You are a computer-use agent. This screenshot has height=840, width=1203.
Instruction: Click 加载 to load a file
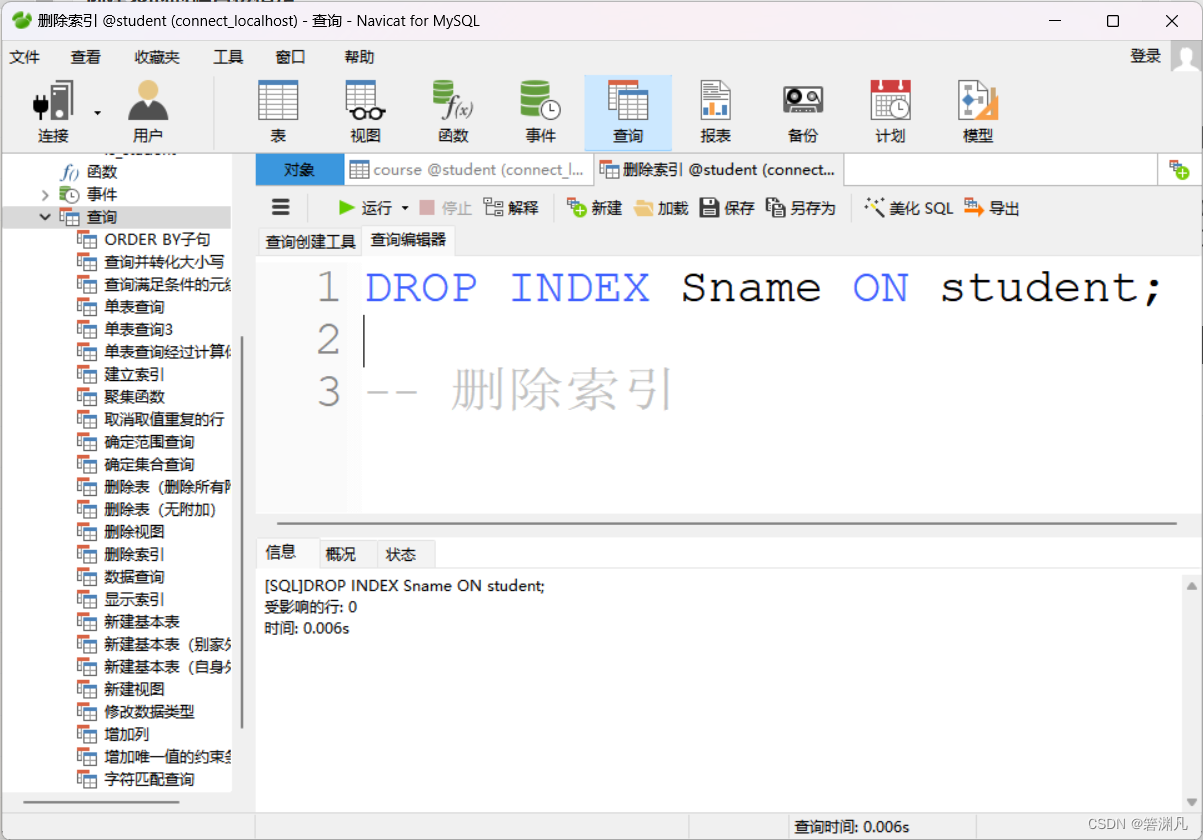661,208
